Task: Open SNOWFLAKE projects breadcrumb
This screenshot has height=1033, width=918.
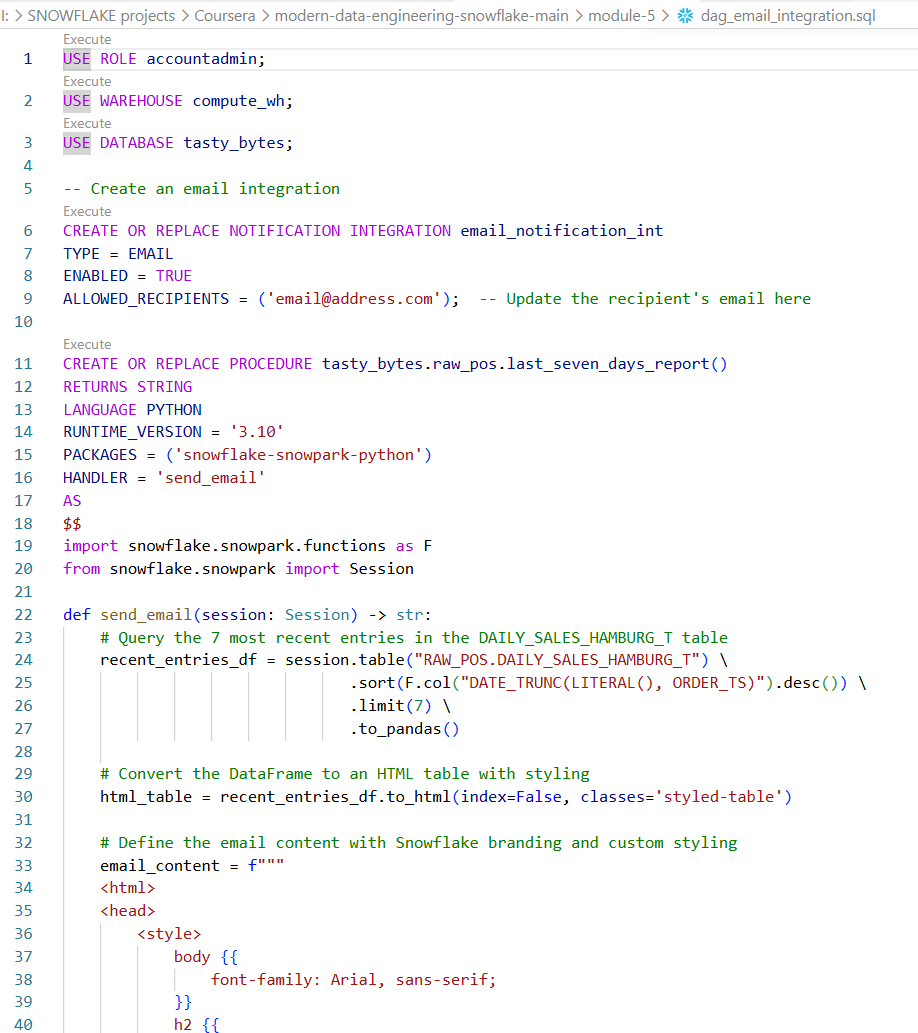Action: [101, 15]
